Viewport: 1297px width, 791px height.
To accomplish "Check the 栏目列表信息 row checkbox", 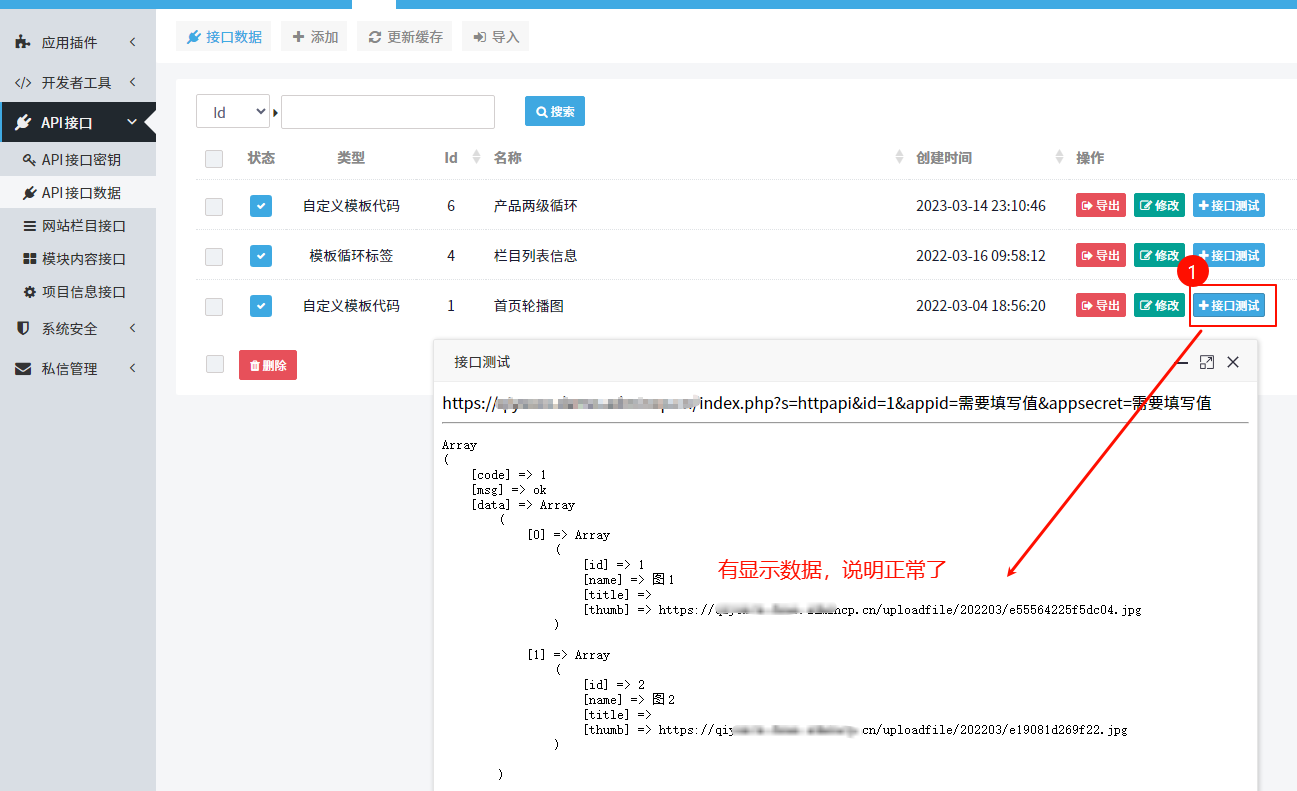I will 214,257.
